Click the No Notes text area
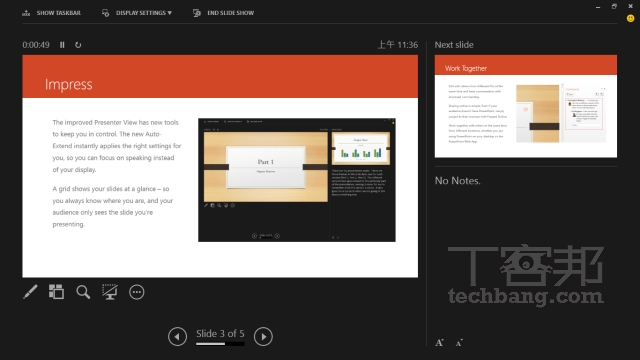The height and width of the screenshot is (360, 640). tap(458, 180)
